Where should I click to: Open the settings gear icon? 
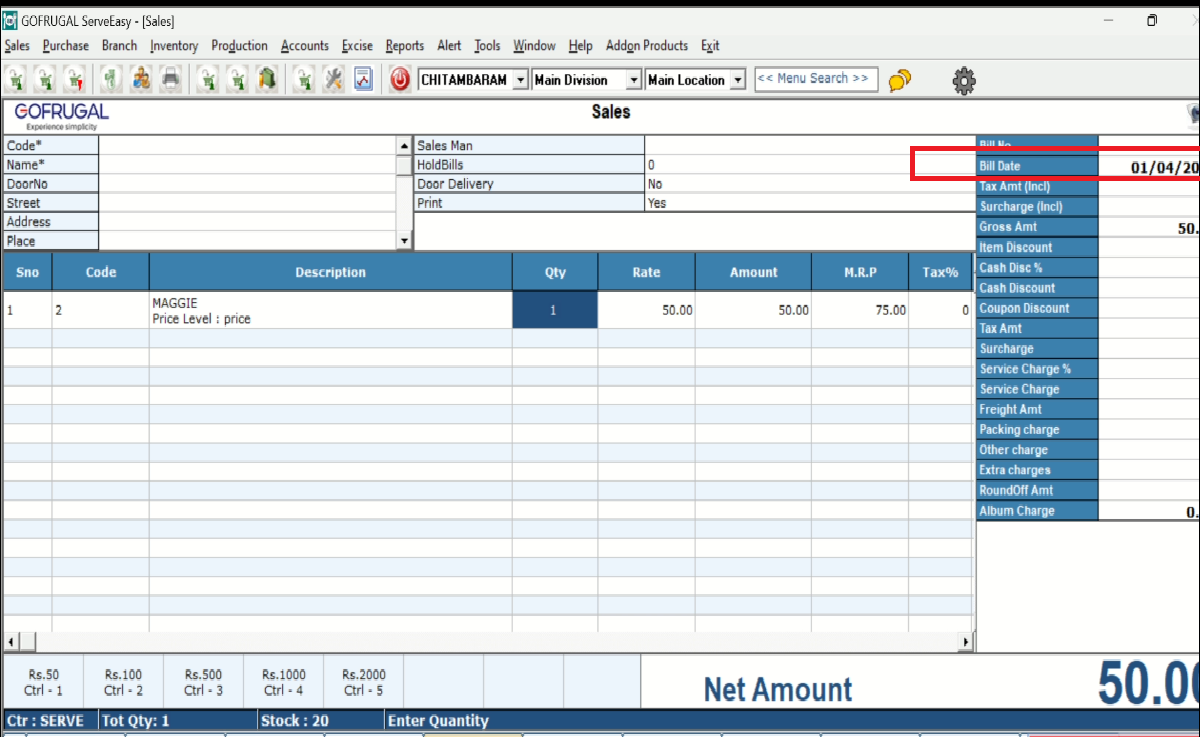[964, 80]
